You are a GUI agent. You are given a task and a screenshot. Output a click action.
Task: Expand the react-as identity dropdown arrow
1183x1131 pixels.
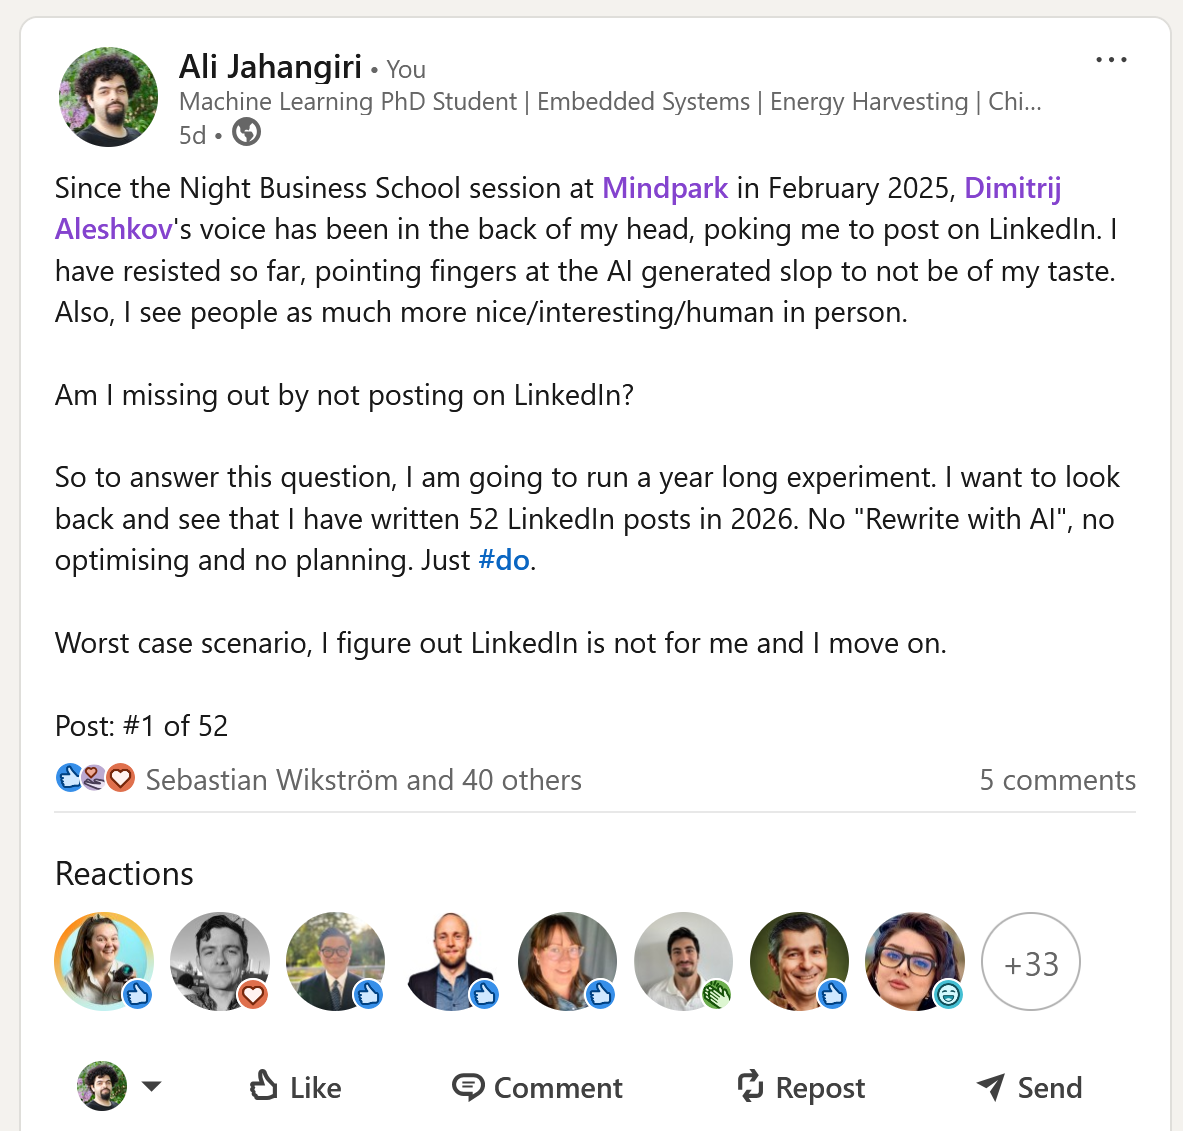tap(152, 1086)
